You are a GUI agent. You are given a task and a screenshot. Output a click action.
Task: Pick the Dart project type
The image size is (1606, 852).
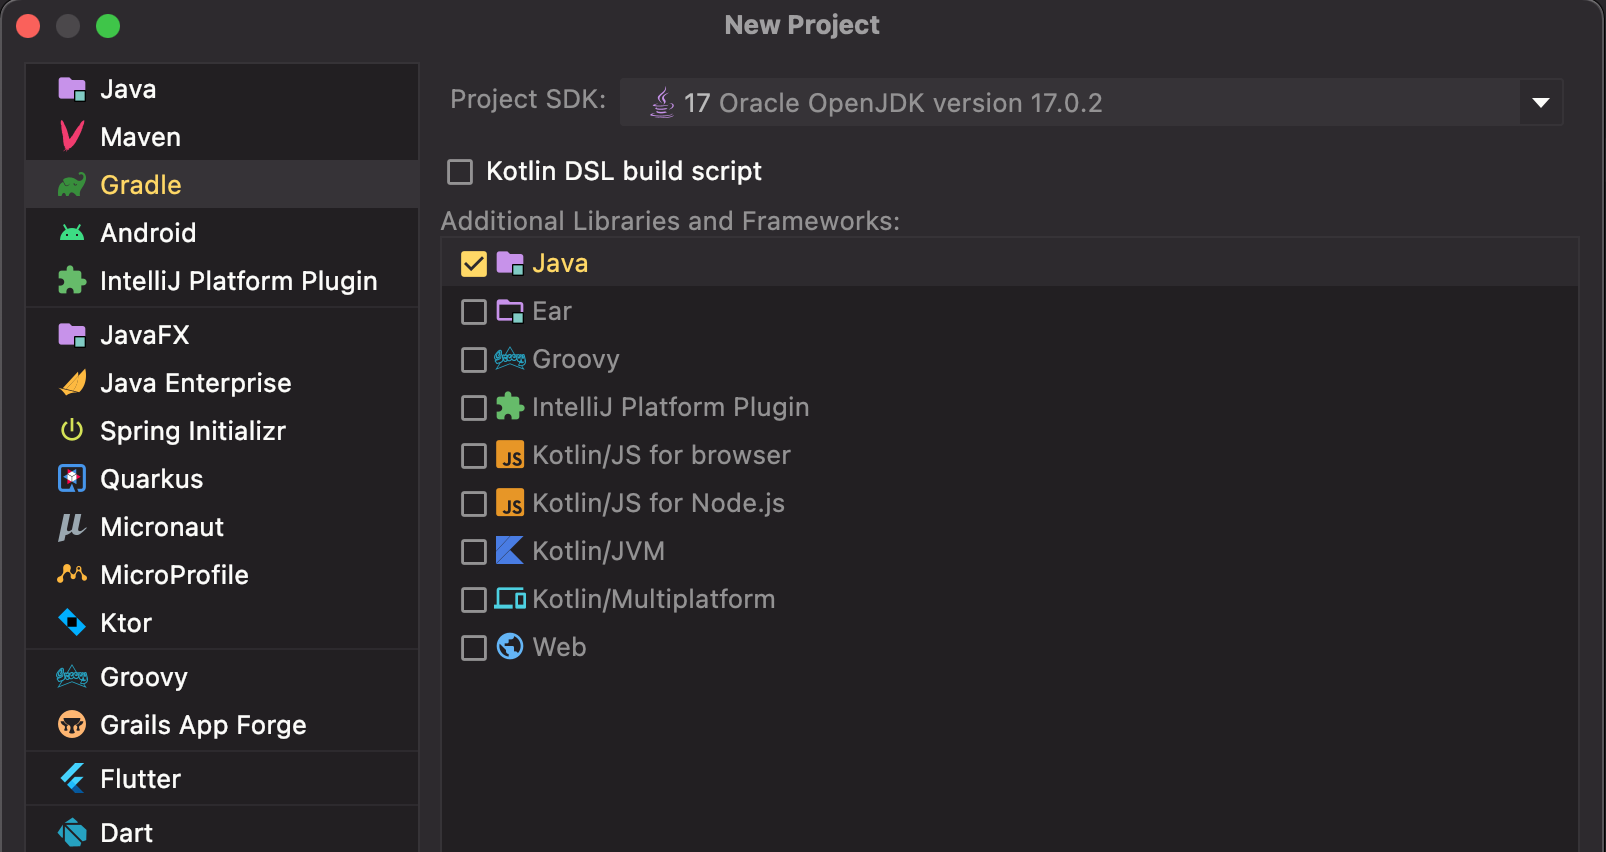click(126, 833)
